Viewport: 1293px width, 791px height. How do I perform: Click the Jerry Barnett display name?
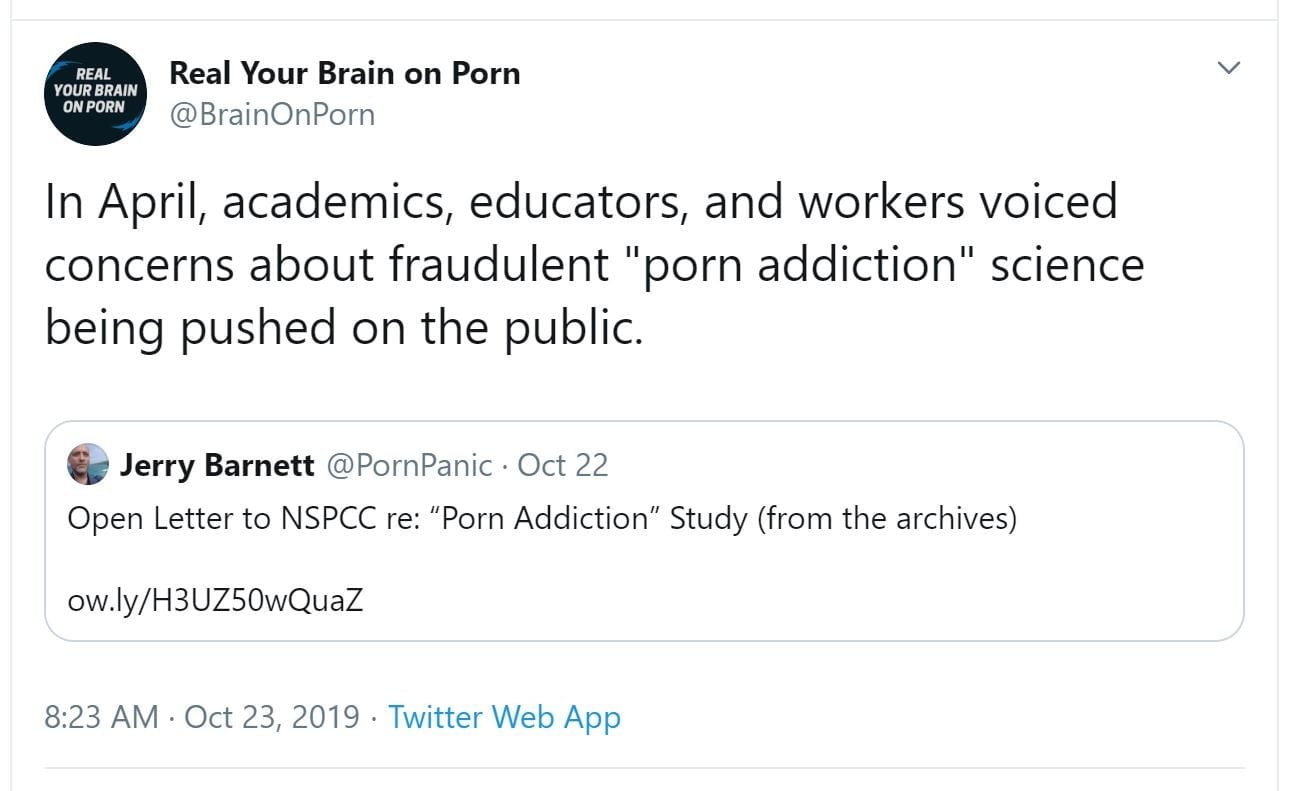coord(216,465)
